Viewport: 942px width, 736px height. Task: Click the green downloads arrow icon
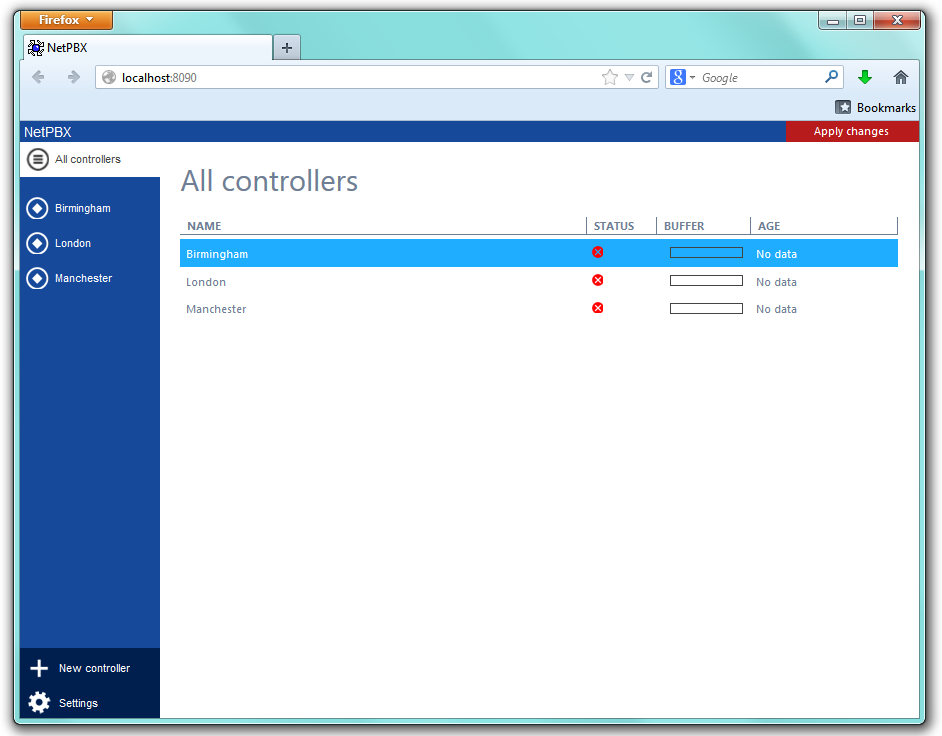(865, 77)
